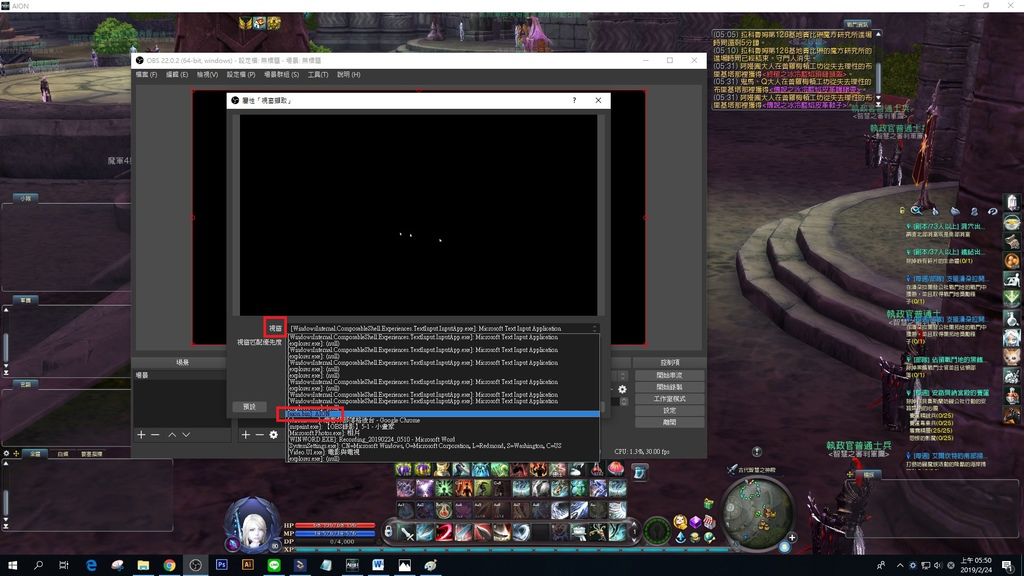The height and width of the screenshot is (576, 1024).
Task: Open the 工具 (T) menu in OBS
Action: tap(317, 74)
